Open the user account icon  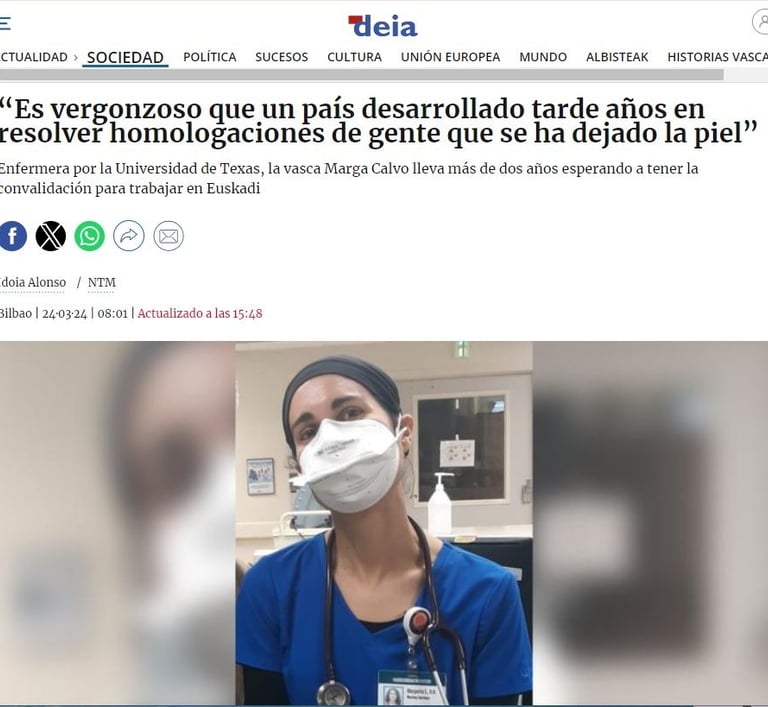coord(761,22)
